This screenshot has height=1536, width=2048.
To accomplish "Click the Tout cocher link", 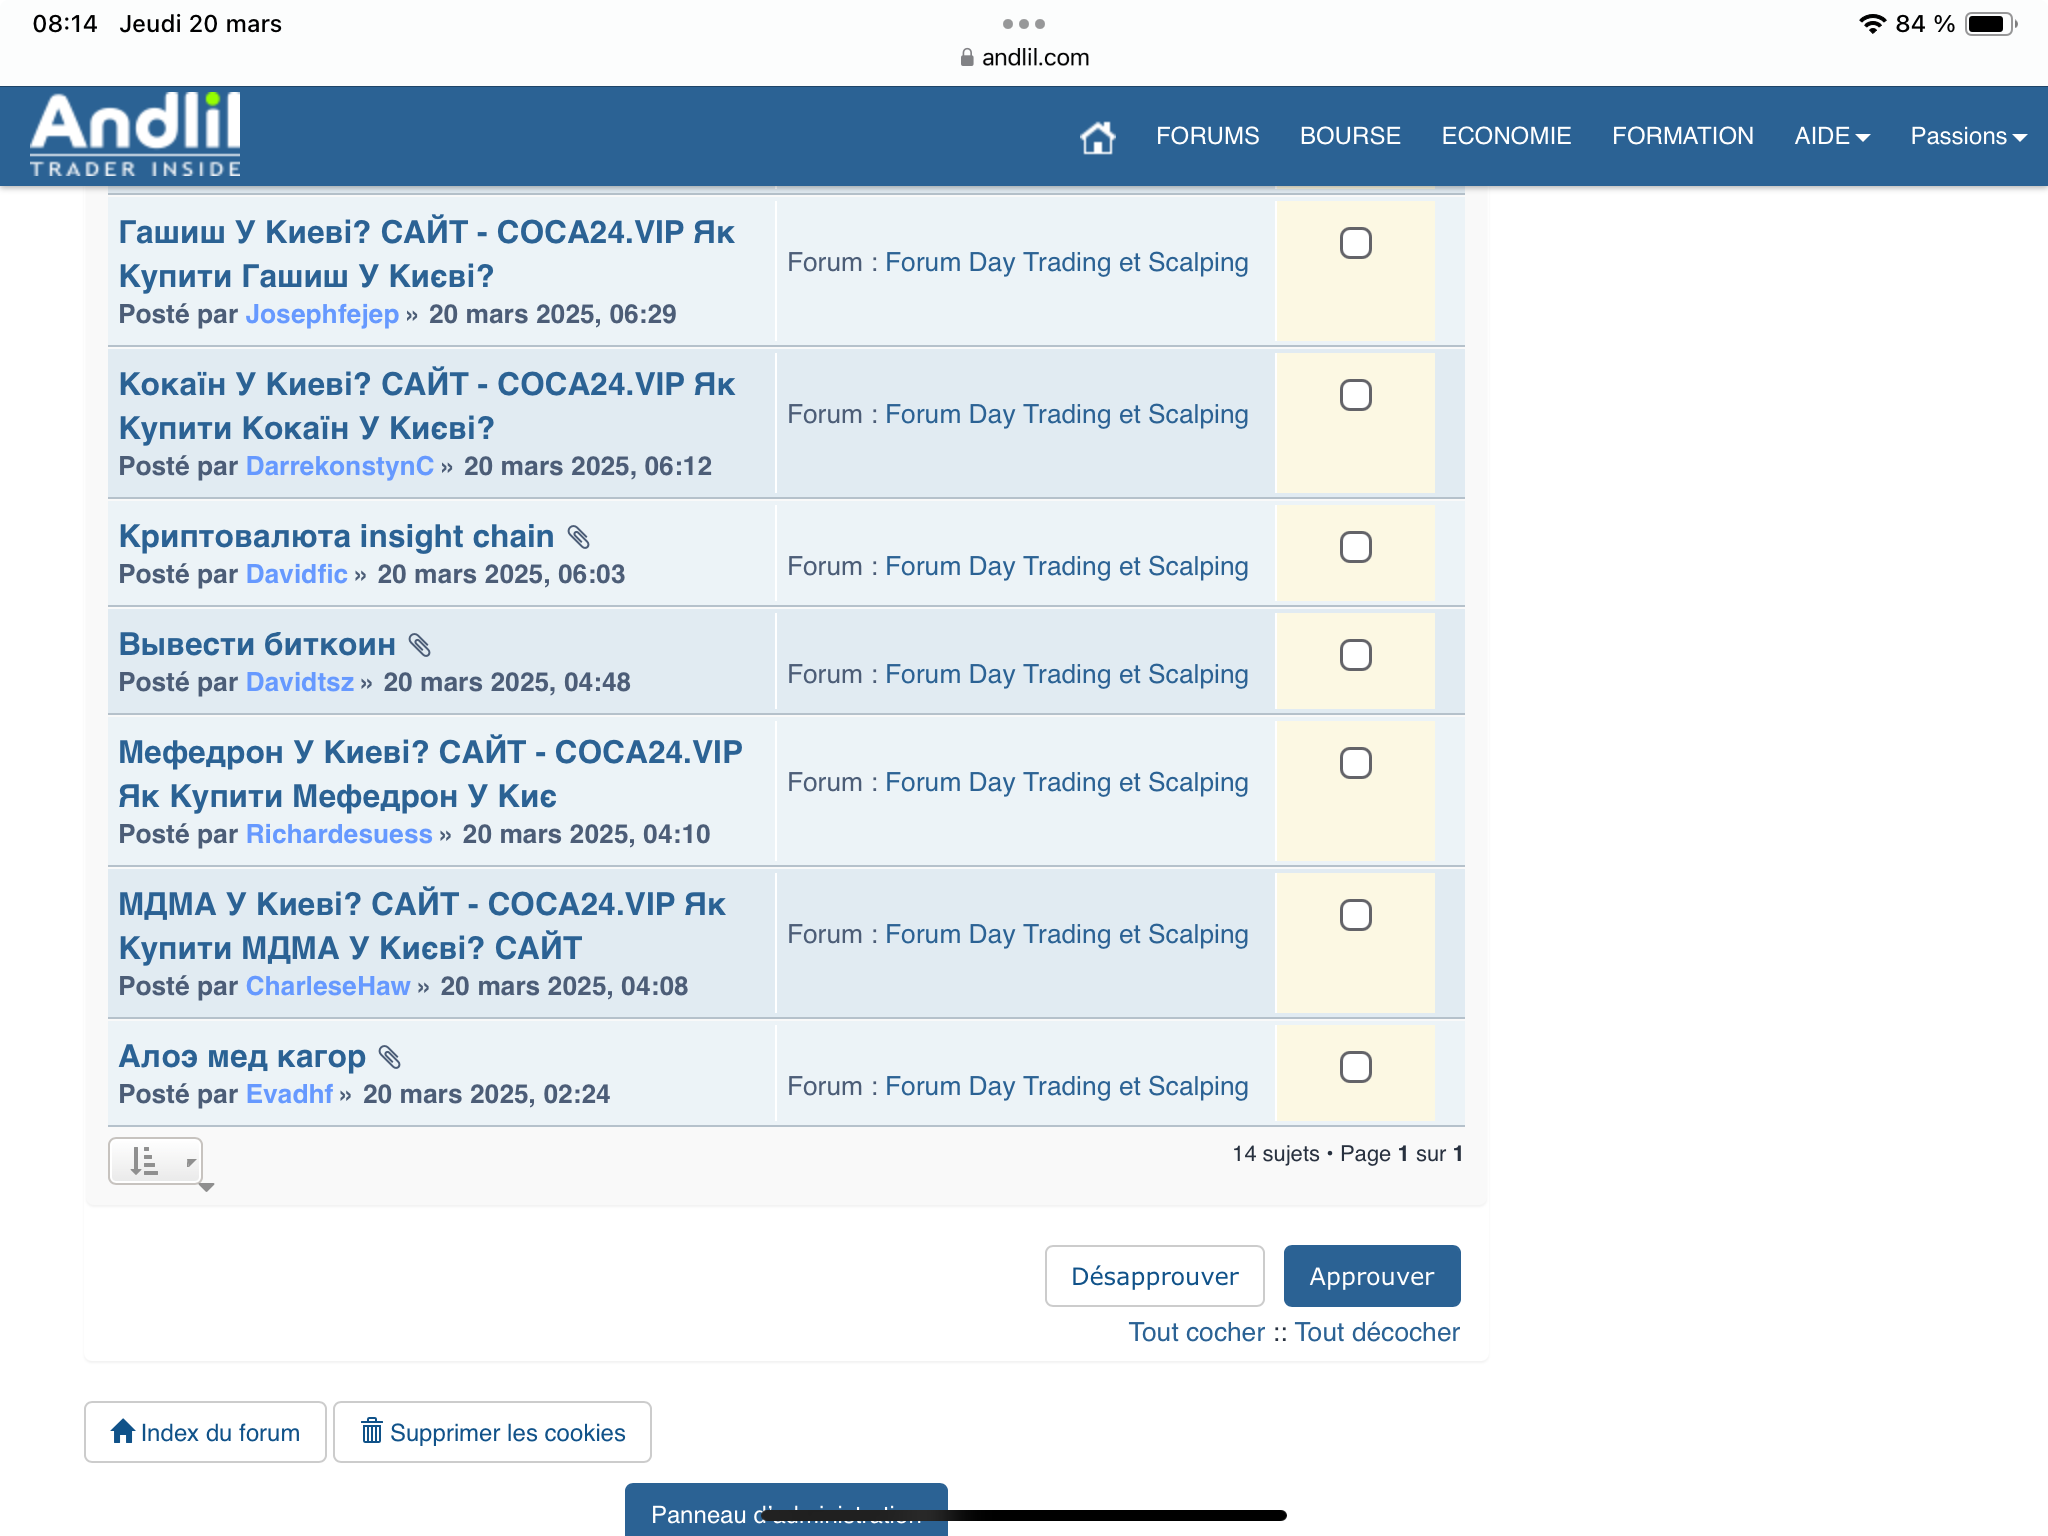I will [x=1196, y=1332].
